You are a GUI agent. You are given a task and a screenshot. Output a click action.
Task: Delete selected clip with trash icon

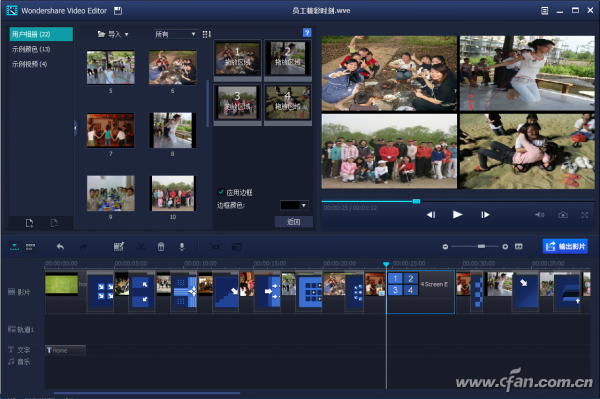[x=161, y=247]
